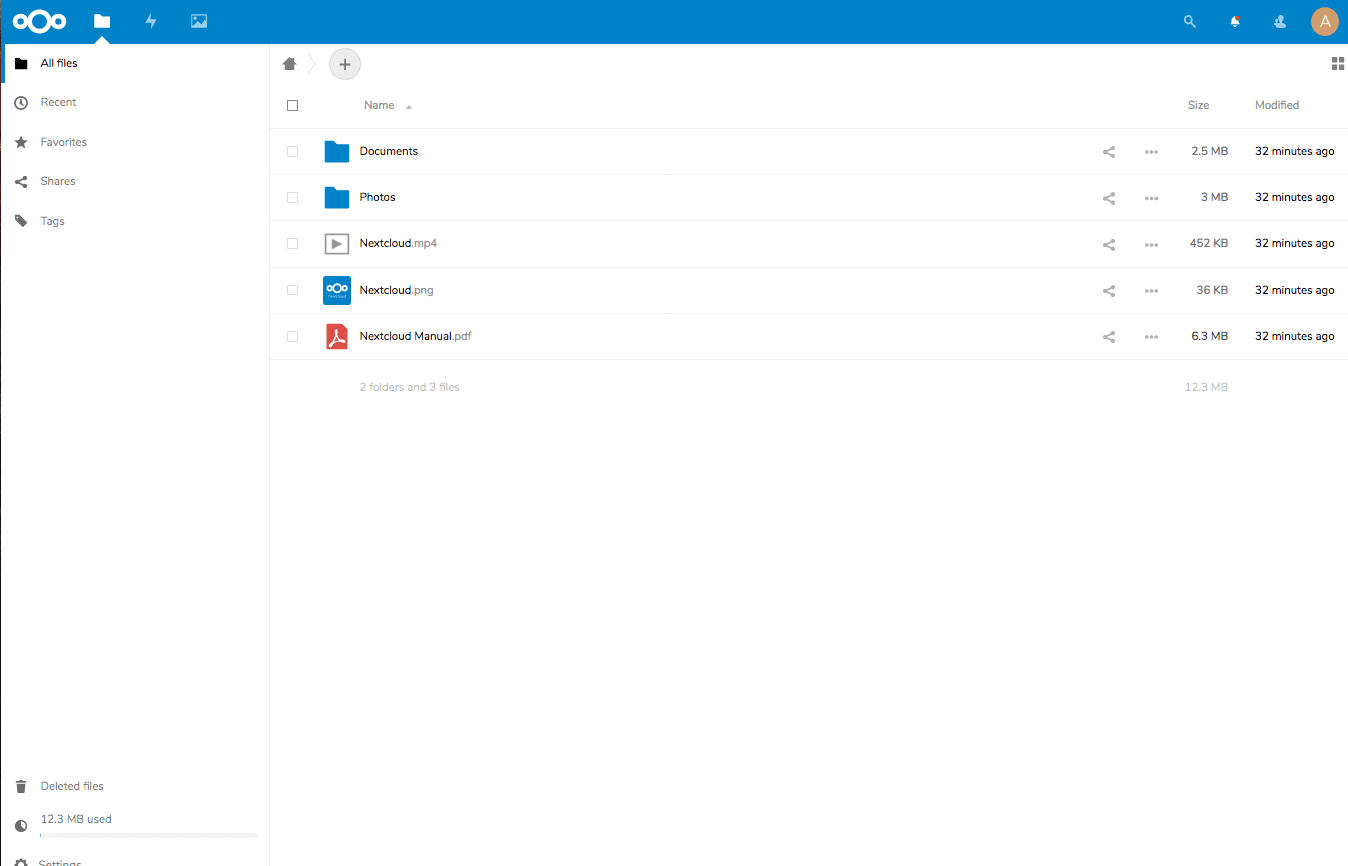Viewport: 1348px width, 866px height.
Task: Click the 6.3 MB size cell
Action: coord(1209,337)
